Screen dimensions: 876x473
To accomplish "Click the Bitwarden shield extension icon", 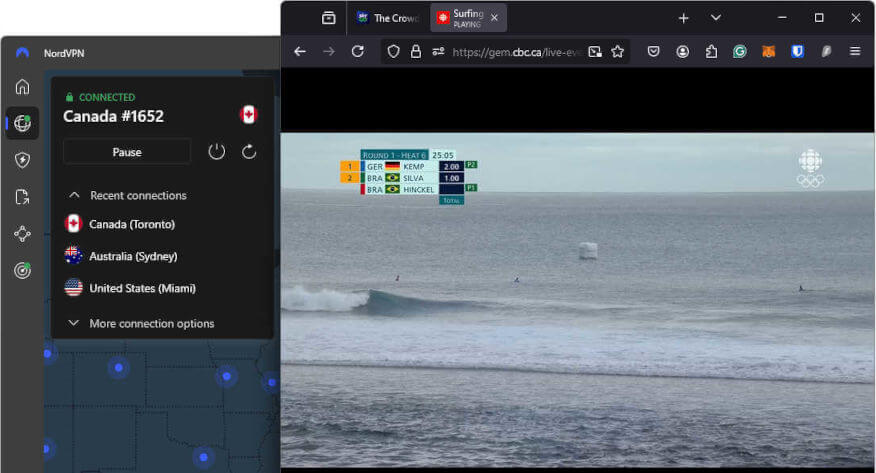I will coord(797,51).
